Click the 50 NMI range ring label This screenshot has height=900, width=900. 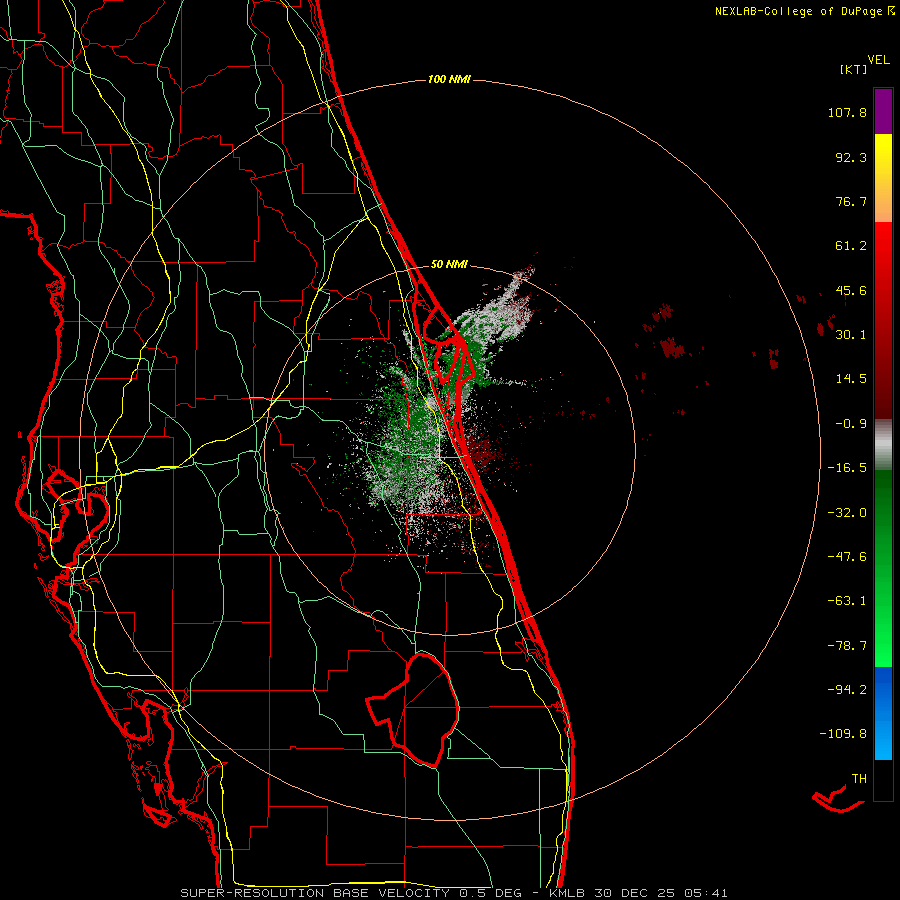click(449, 265)
